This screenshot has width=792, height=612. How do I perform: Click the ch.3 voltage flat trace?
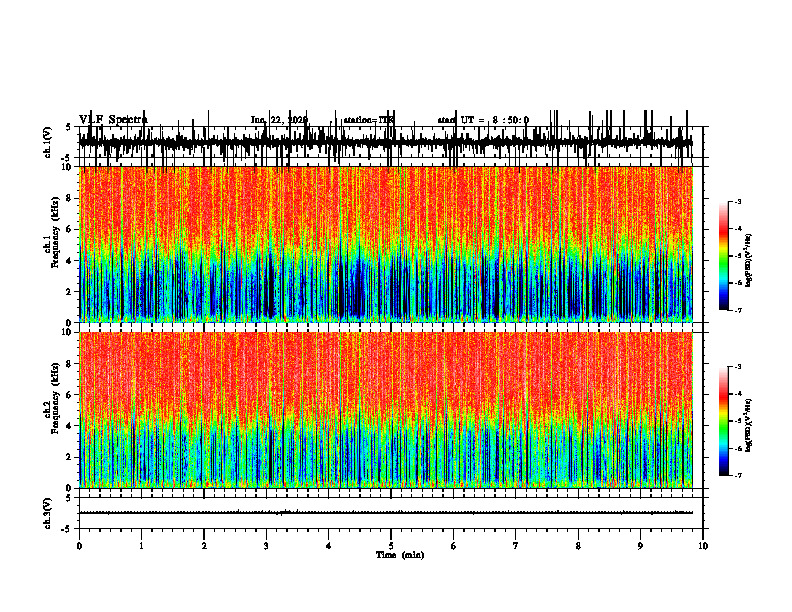(385, 513)
